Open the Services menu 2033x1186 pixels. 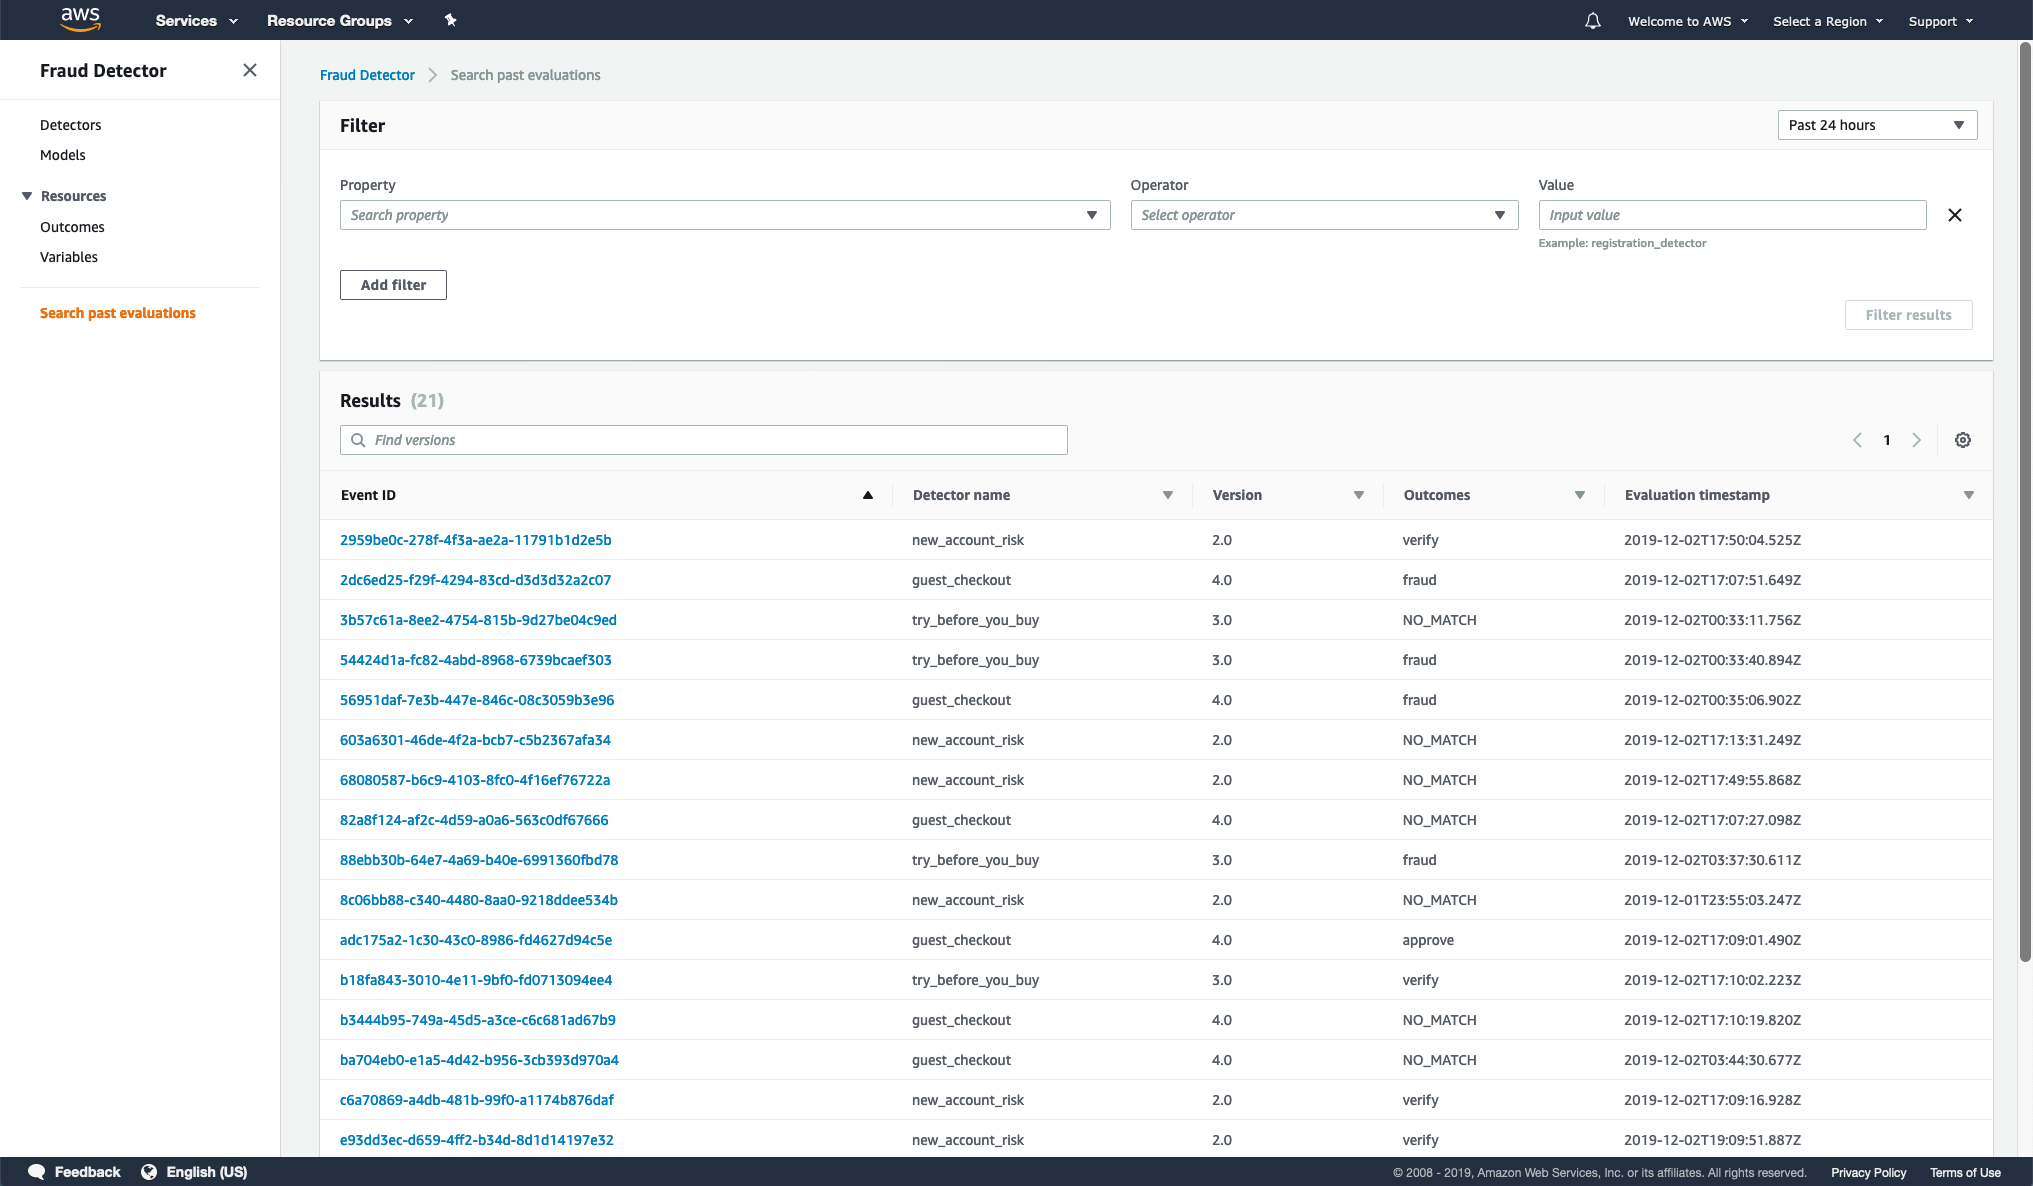[x=197, y=20]
